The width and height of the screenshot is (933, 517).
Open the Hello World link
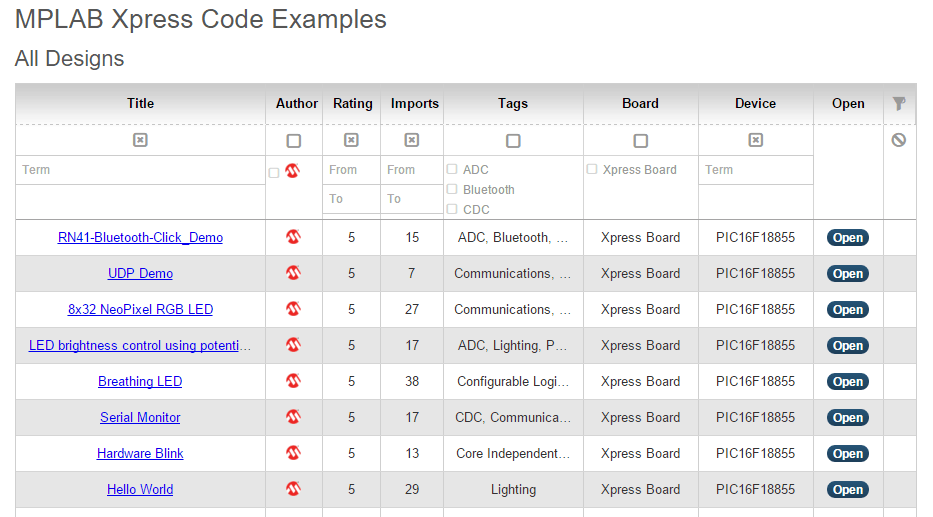(x=140, y=489)
